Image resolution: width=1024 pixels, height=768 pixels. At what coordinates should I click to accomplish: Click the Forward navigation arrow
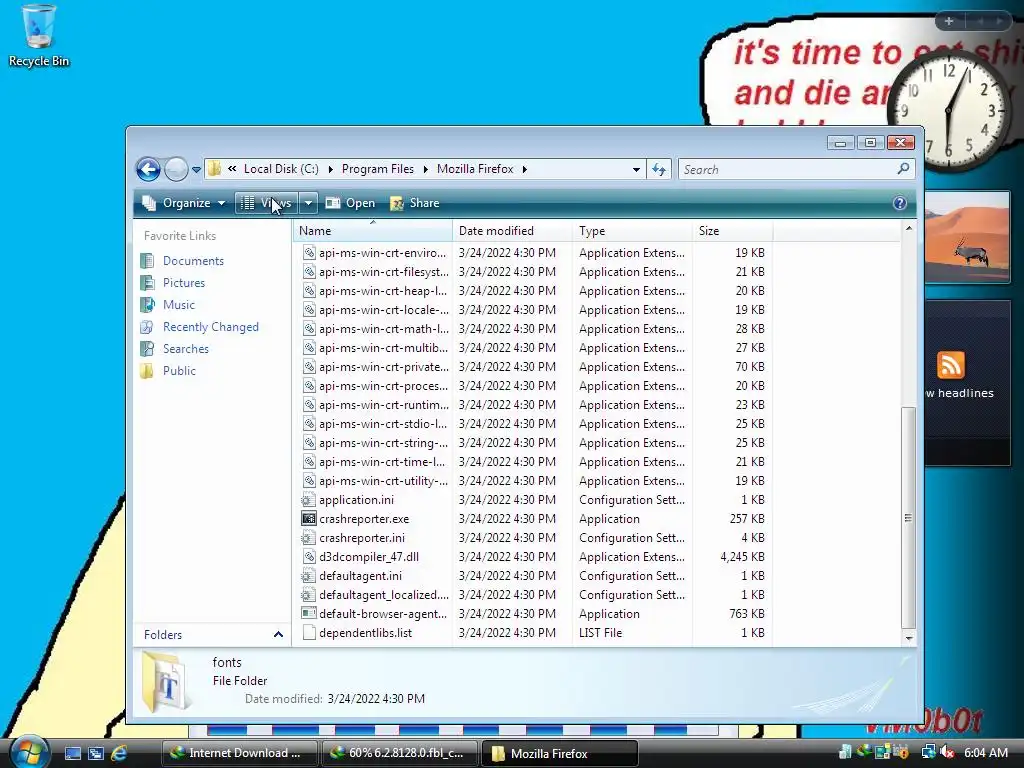click(176, 170)
